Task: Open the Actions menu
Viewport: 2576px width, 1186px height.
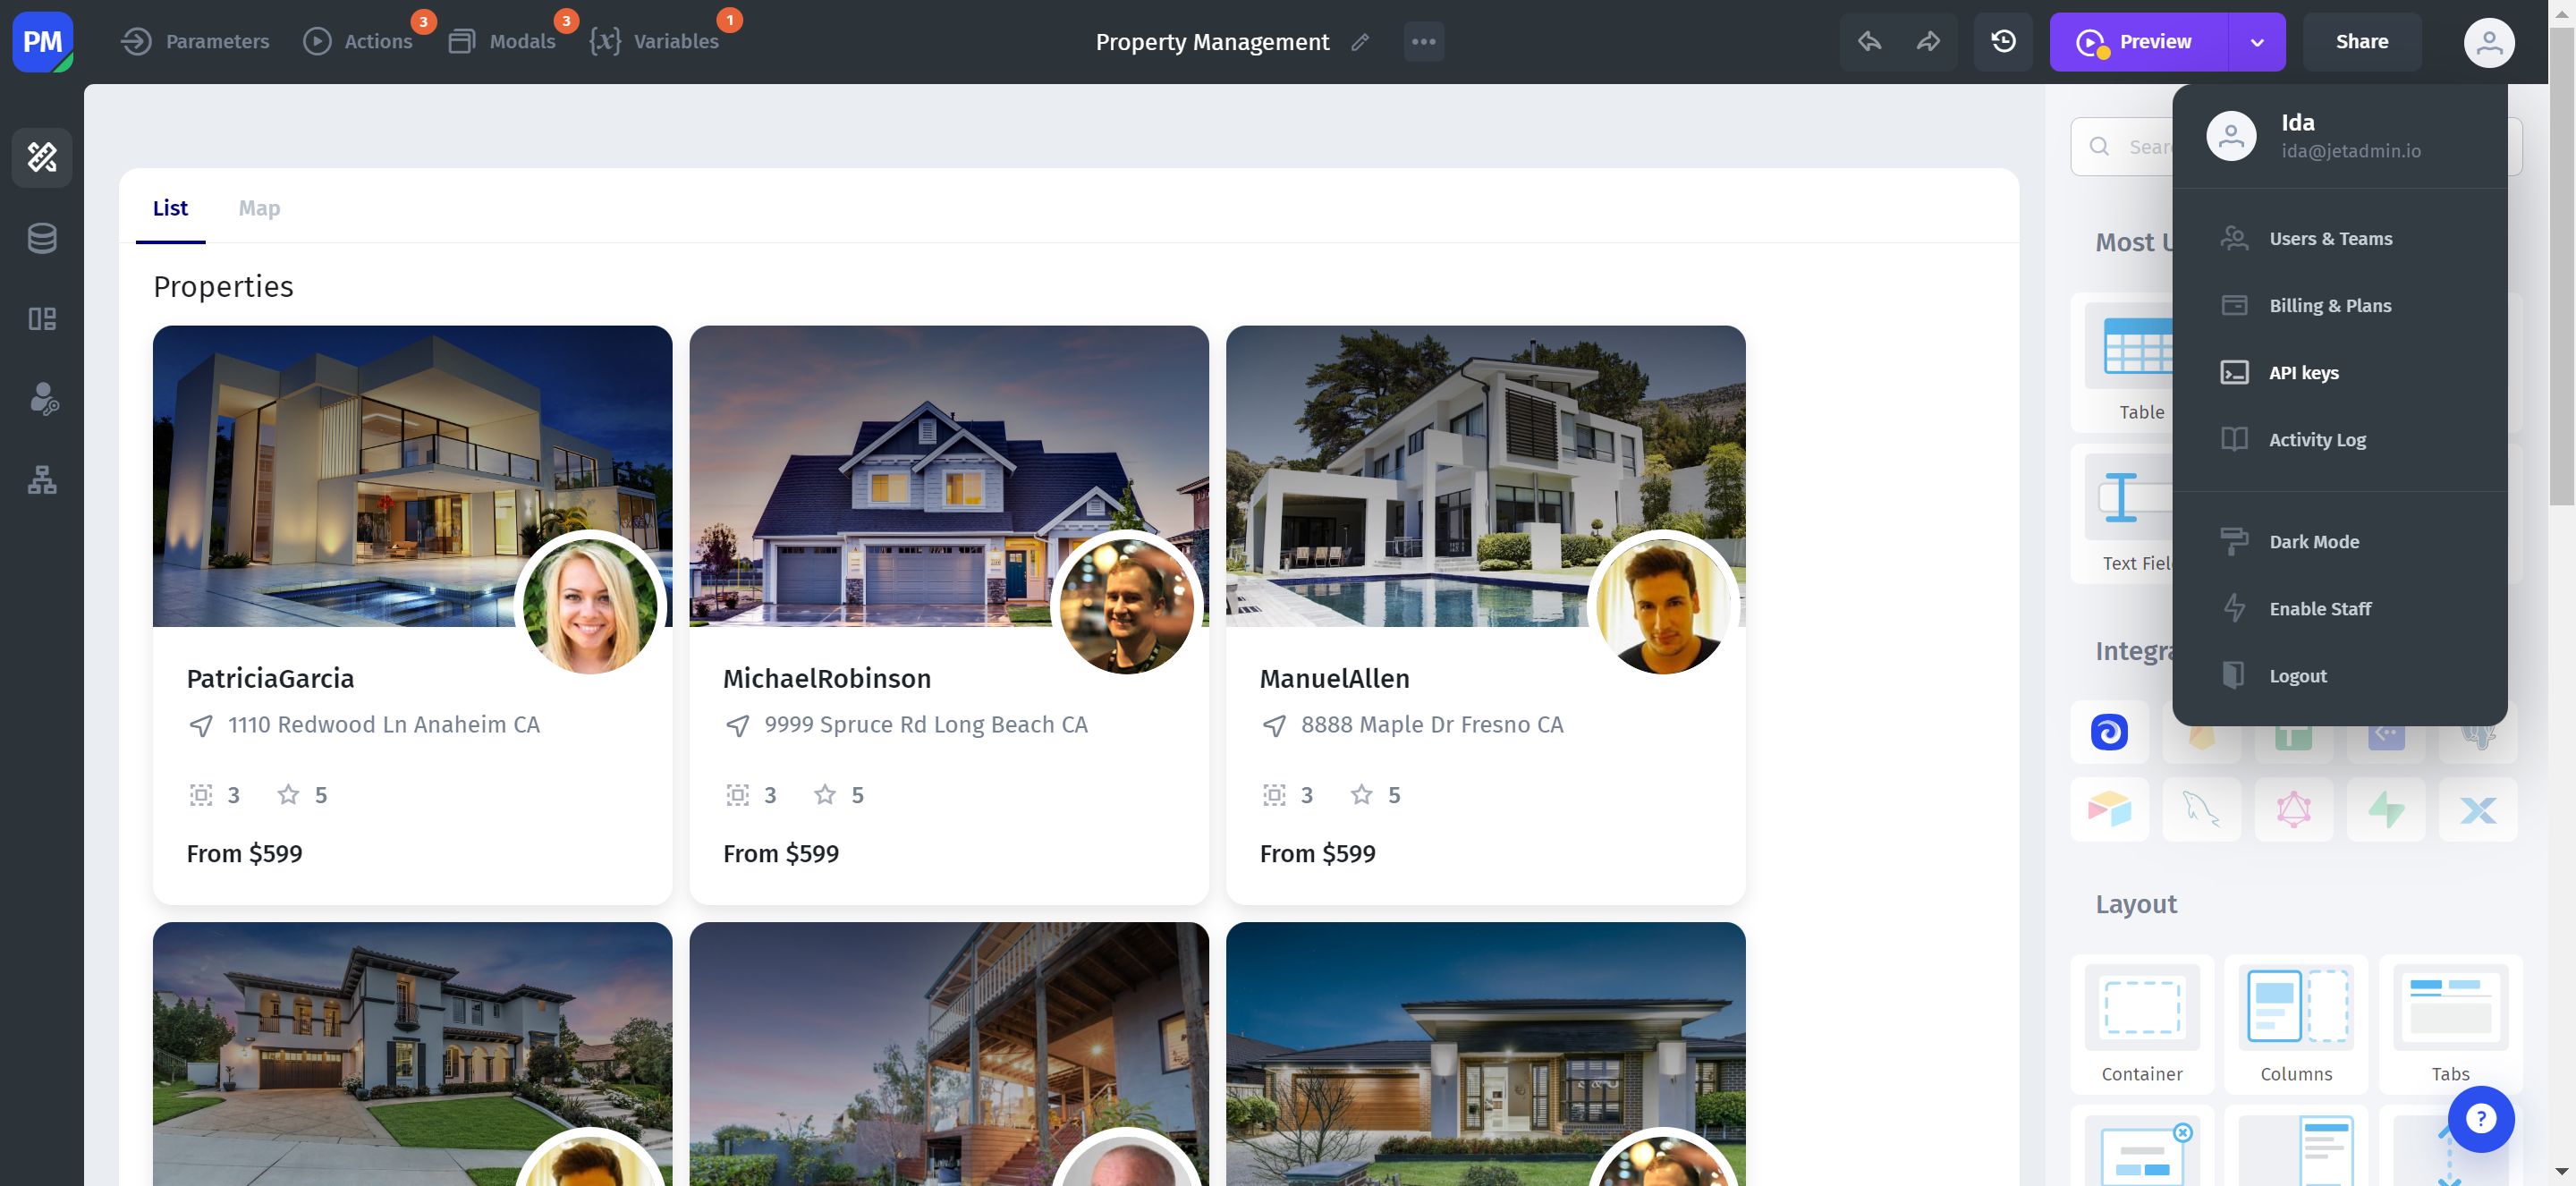Action: 359,41
